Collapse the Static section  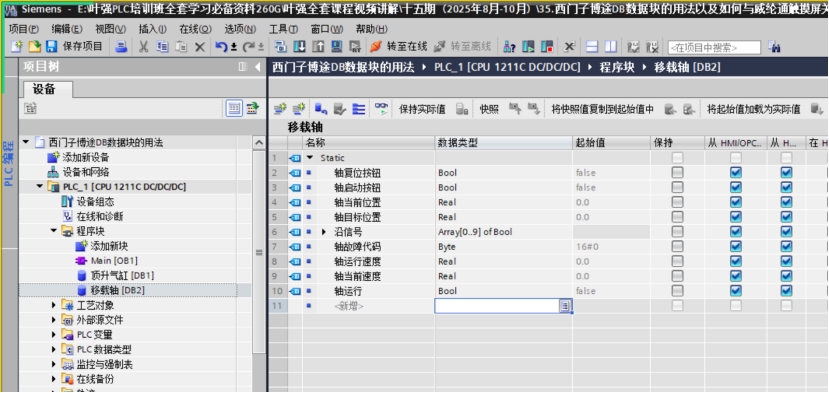[x=310, y=158]
